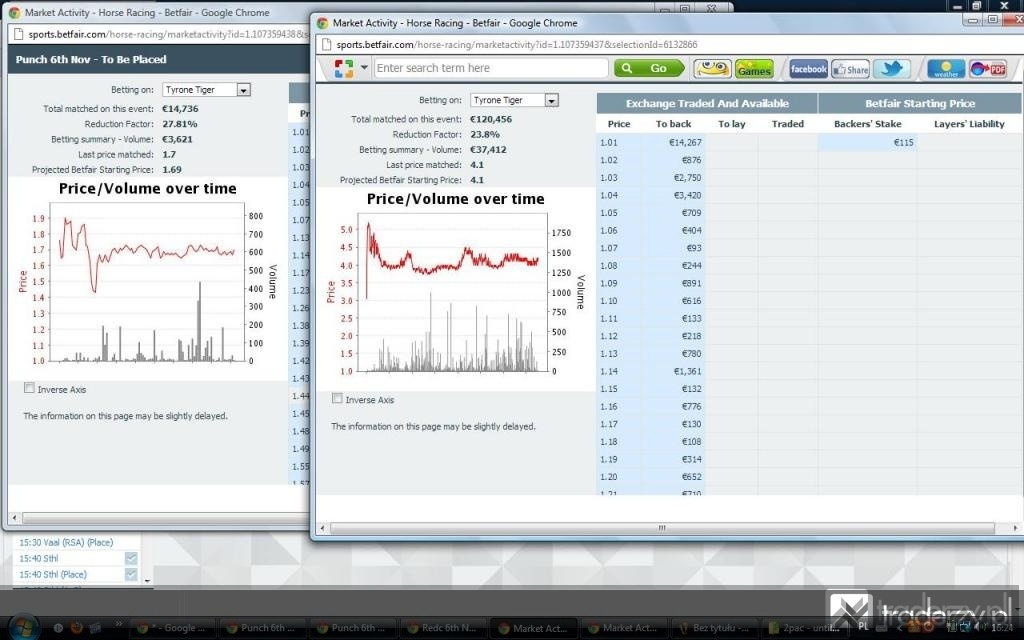Click the 1.20 price cell in front window
The height and width of the screenshot is (640, 1024).
pos(618,477)
